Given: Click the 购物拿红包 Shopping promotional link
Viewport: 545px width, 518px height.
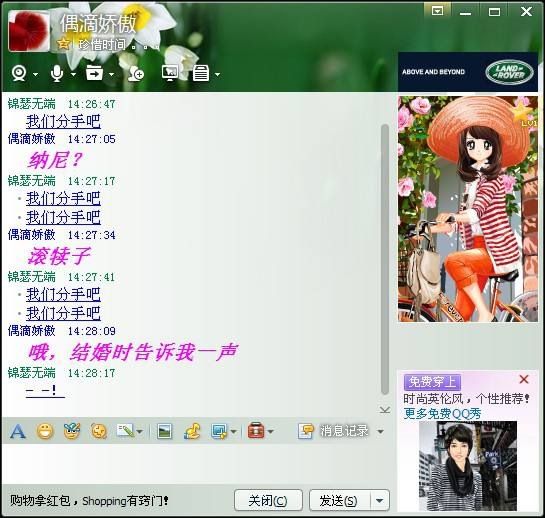Looking at the screenshot, I should (x=89, y=501).
